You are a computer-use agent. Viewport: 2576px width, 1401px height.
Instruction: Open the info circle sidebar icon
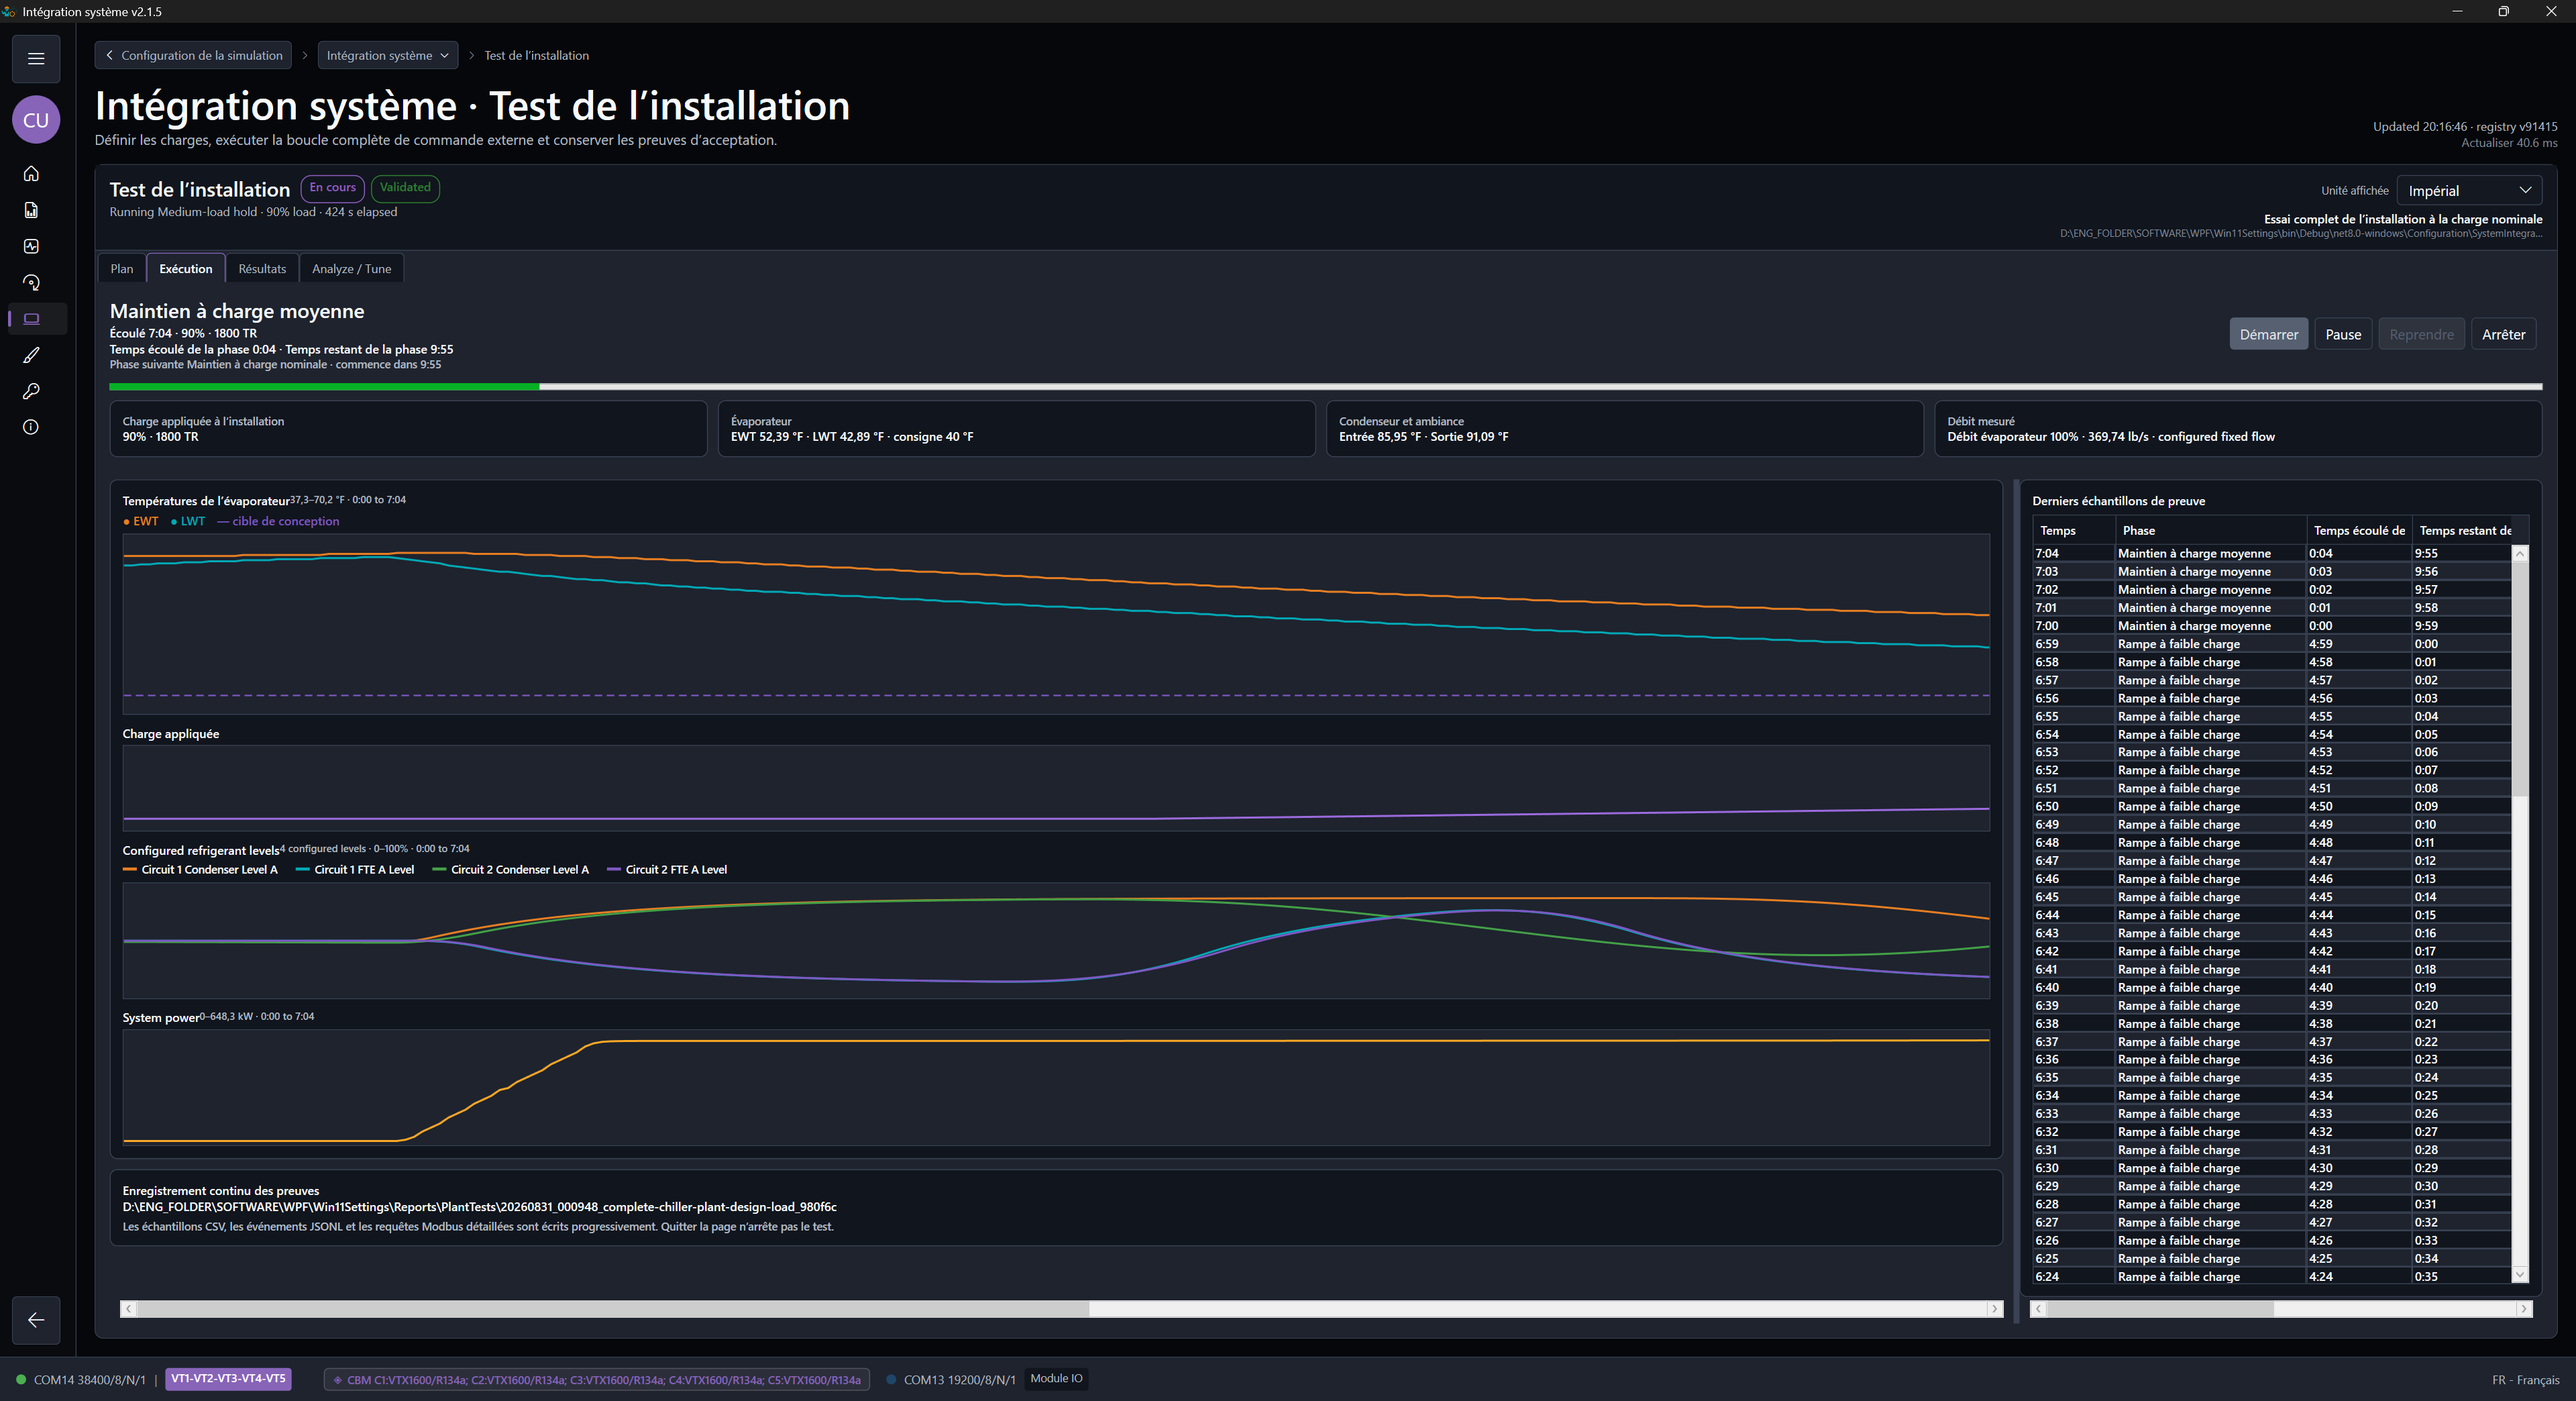[x=31, y=427]
